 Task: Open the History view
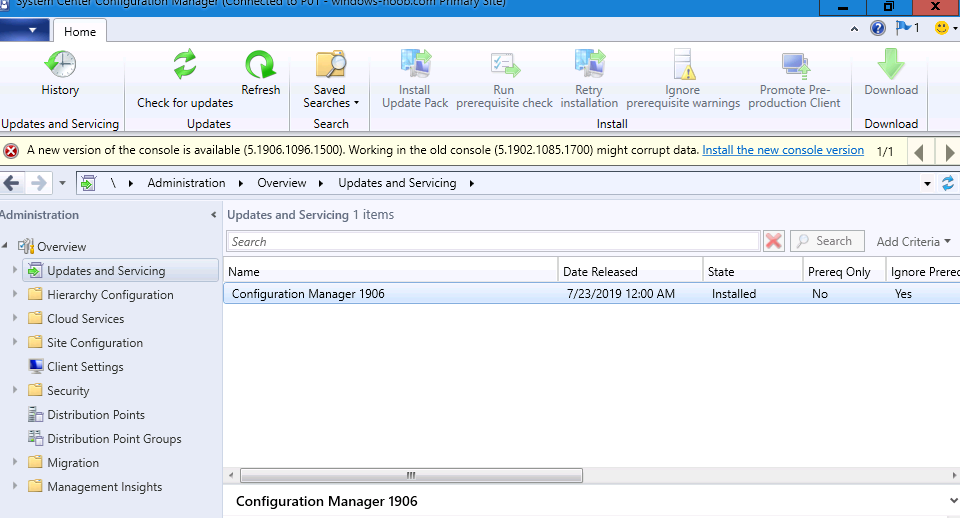pos(60,73)
